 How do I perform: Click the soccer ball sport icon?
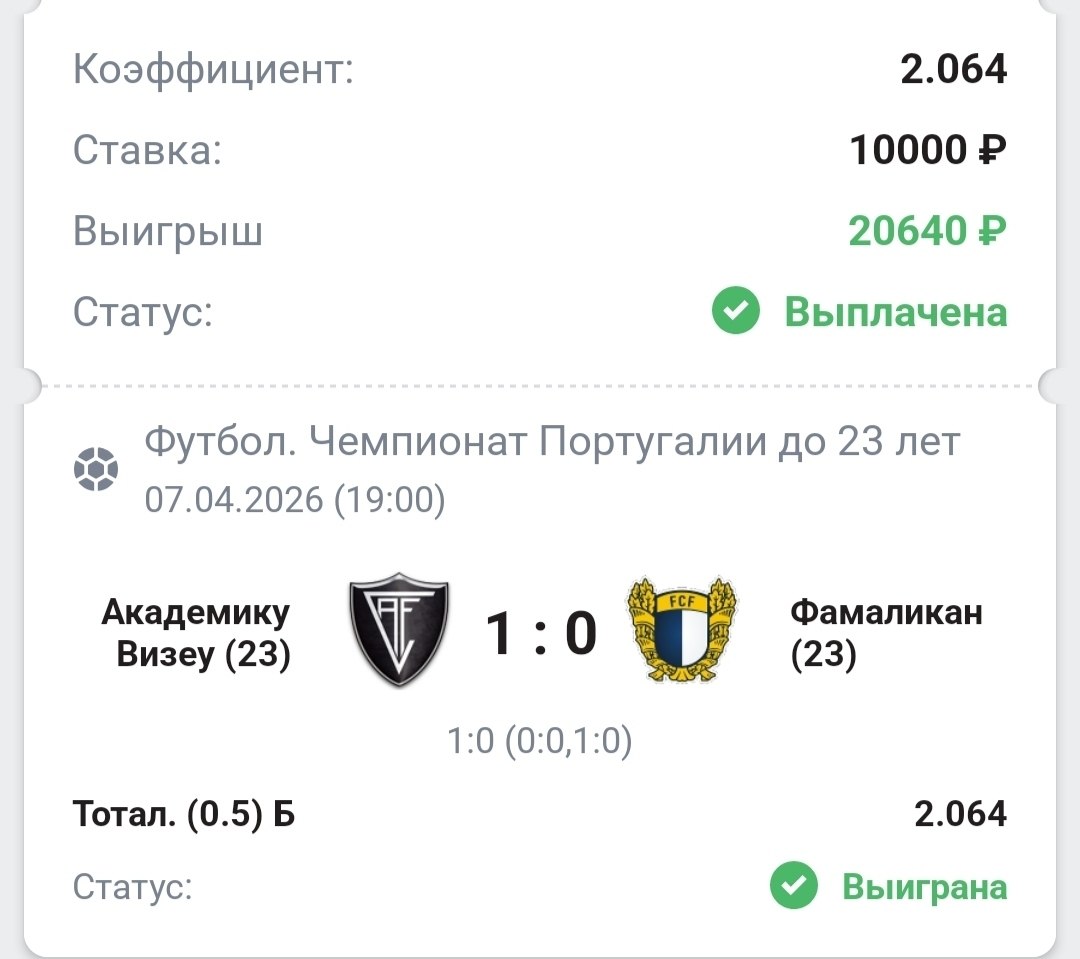tap(96, 469)
